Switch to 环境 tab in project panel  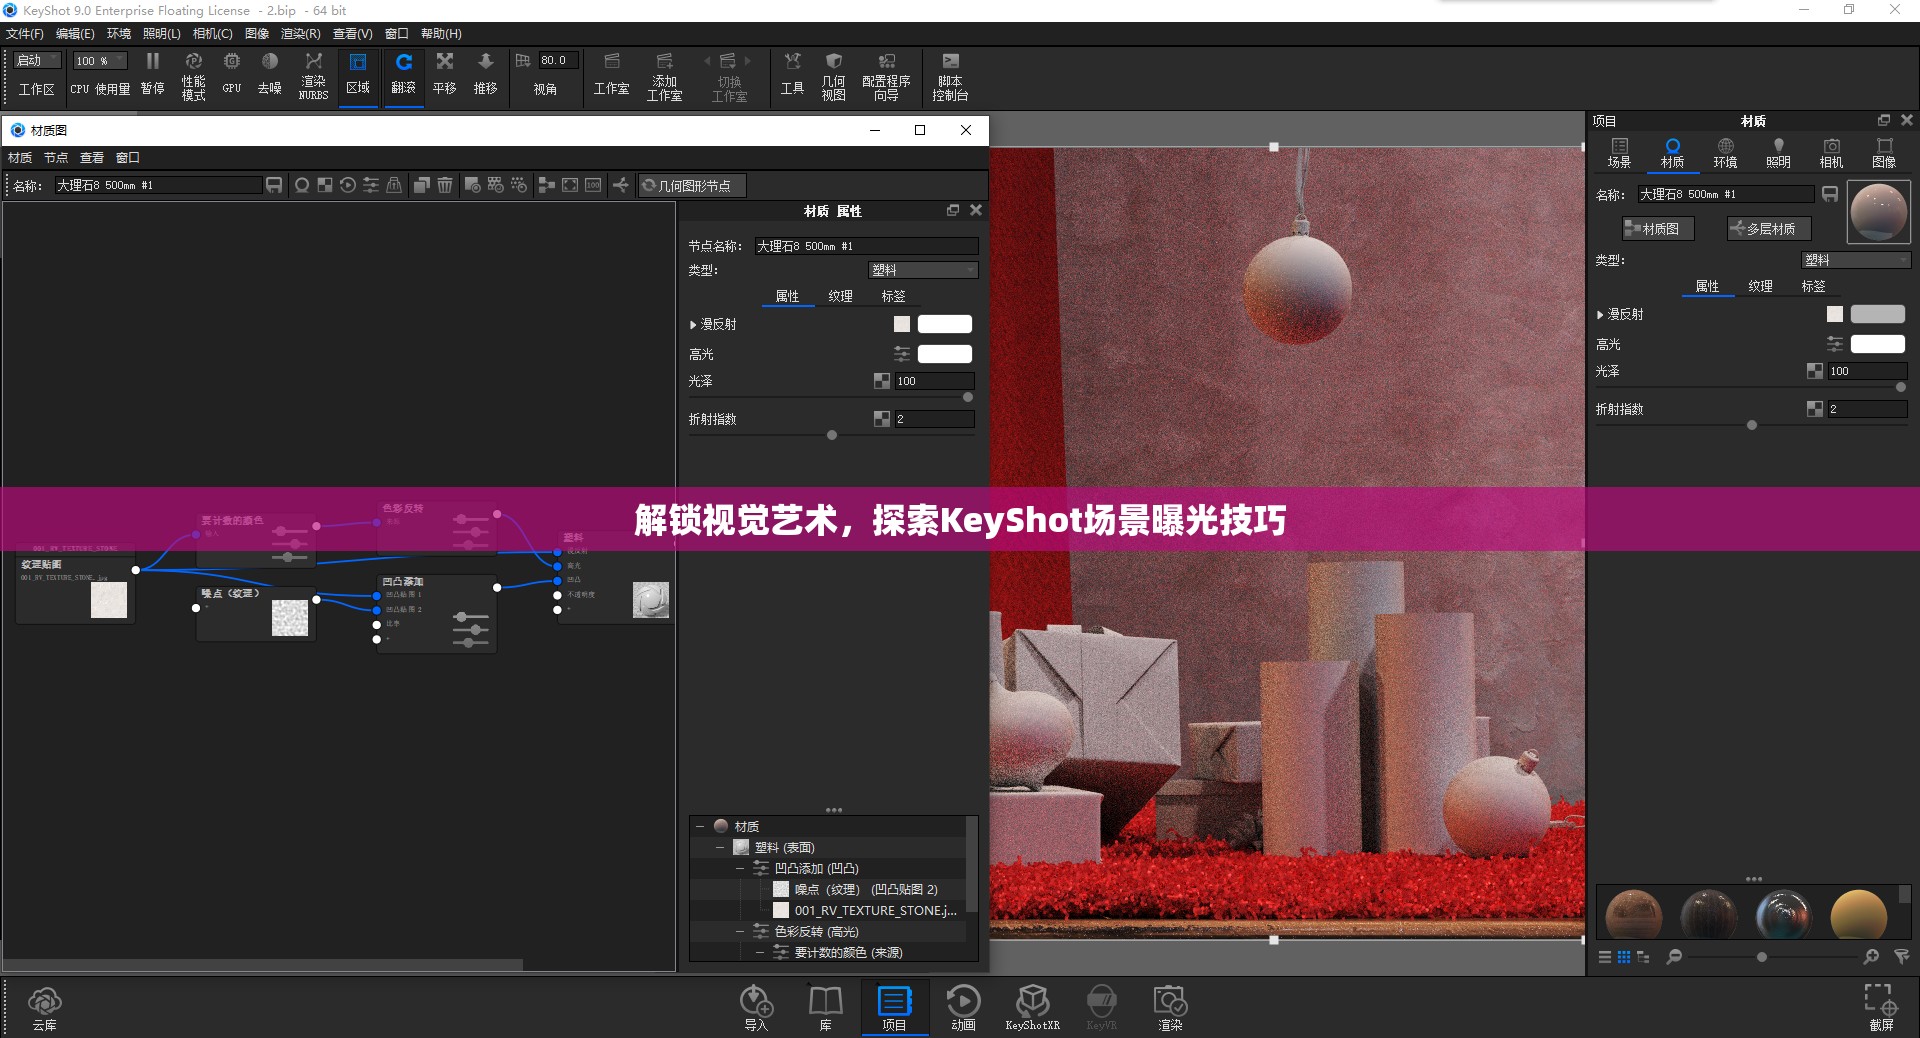[1725, 154]
